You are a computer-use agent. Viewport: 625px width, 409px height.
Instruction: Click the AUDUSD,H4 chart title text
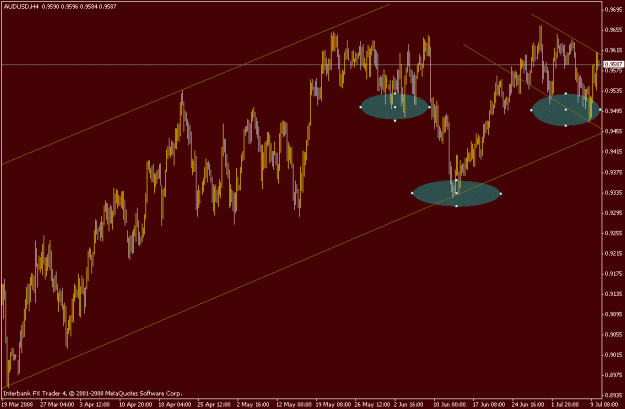21,7
